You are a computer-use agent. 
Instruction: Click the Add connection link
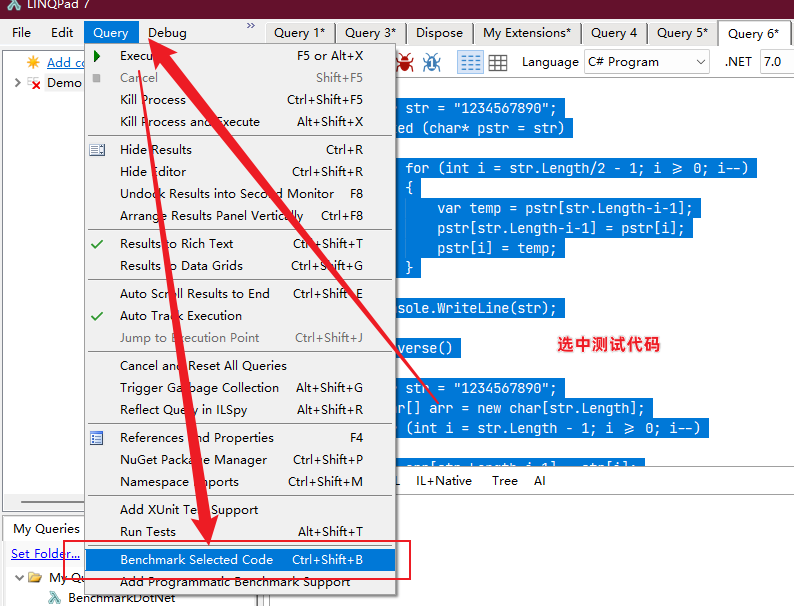point(65,62)
